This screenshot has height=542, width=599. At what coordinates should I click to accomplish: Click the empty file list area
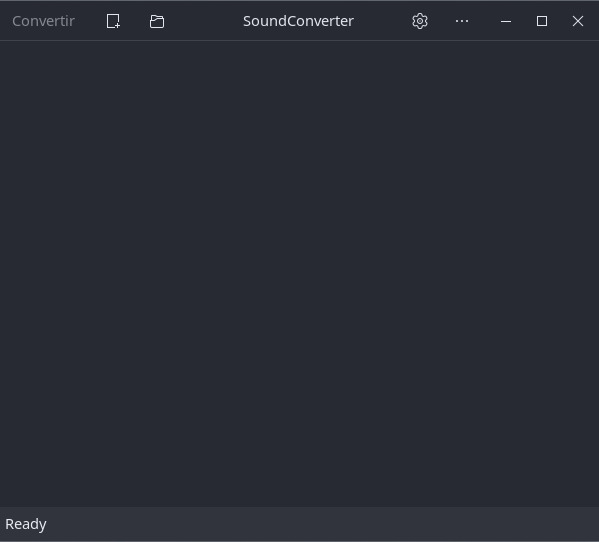click(300, 273)
